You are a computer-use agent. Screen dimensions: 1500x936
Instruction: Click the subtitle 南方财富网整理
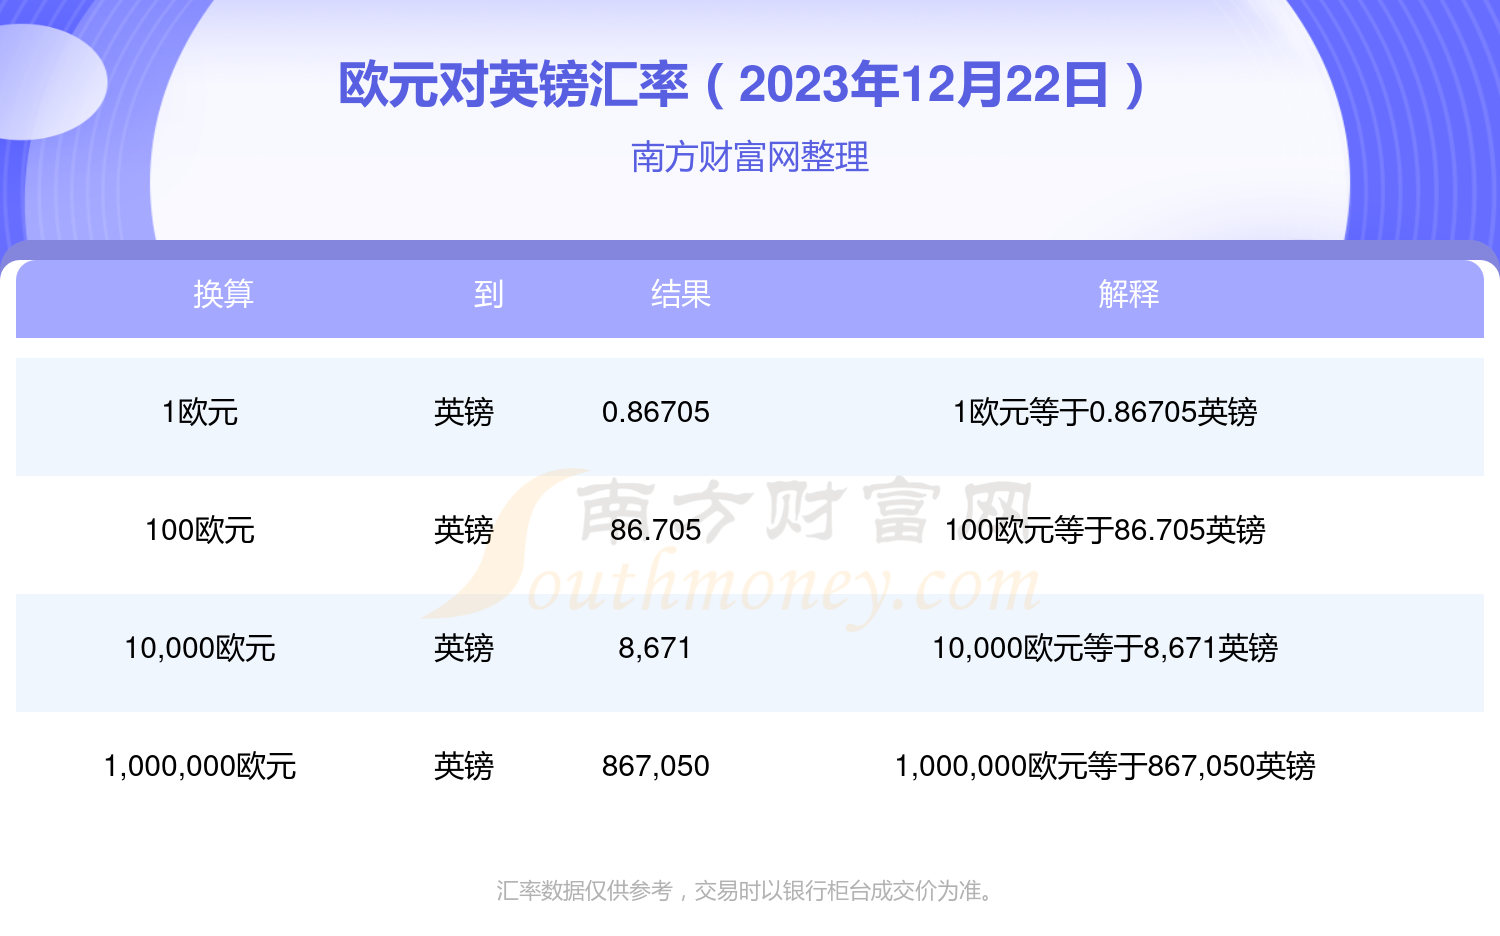coord(750,157)
